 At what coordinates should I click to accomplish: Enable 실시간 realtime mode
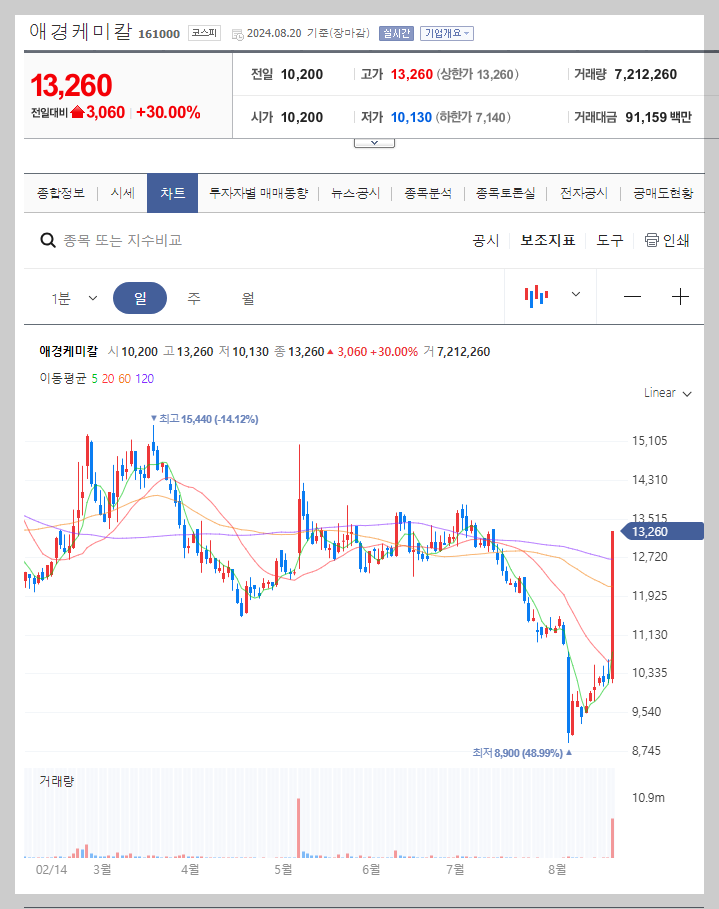coord(396,31)
